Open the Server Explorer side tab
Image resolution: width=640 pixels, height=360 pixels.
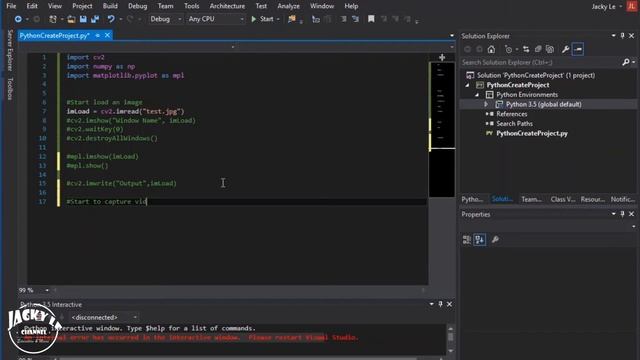click(10, 50)
